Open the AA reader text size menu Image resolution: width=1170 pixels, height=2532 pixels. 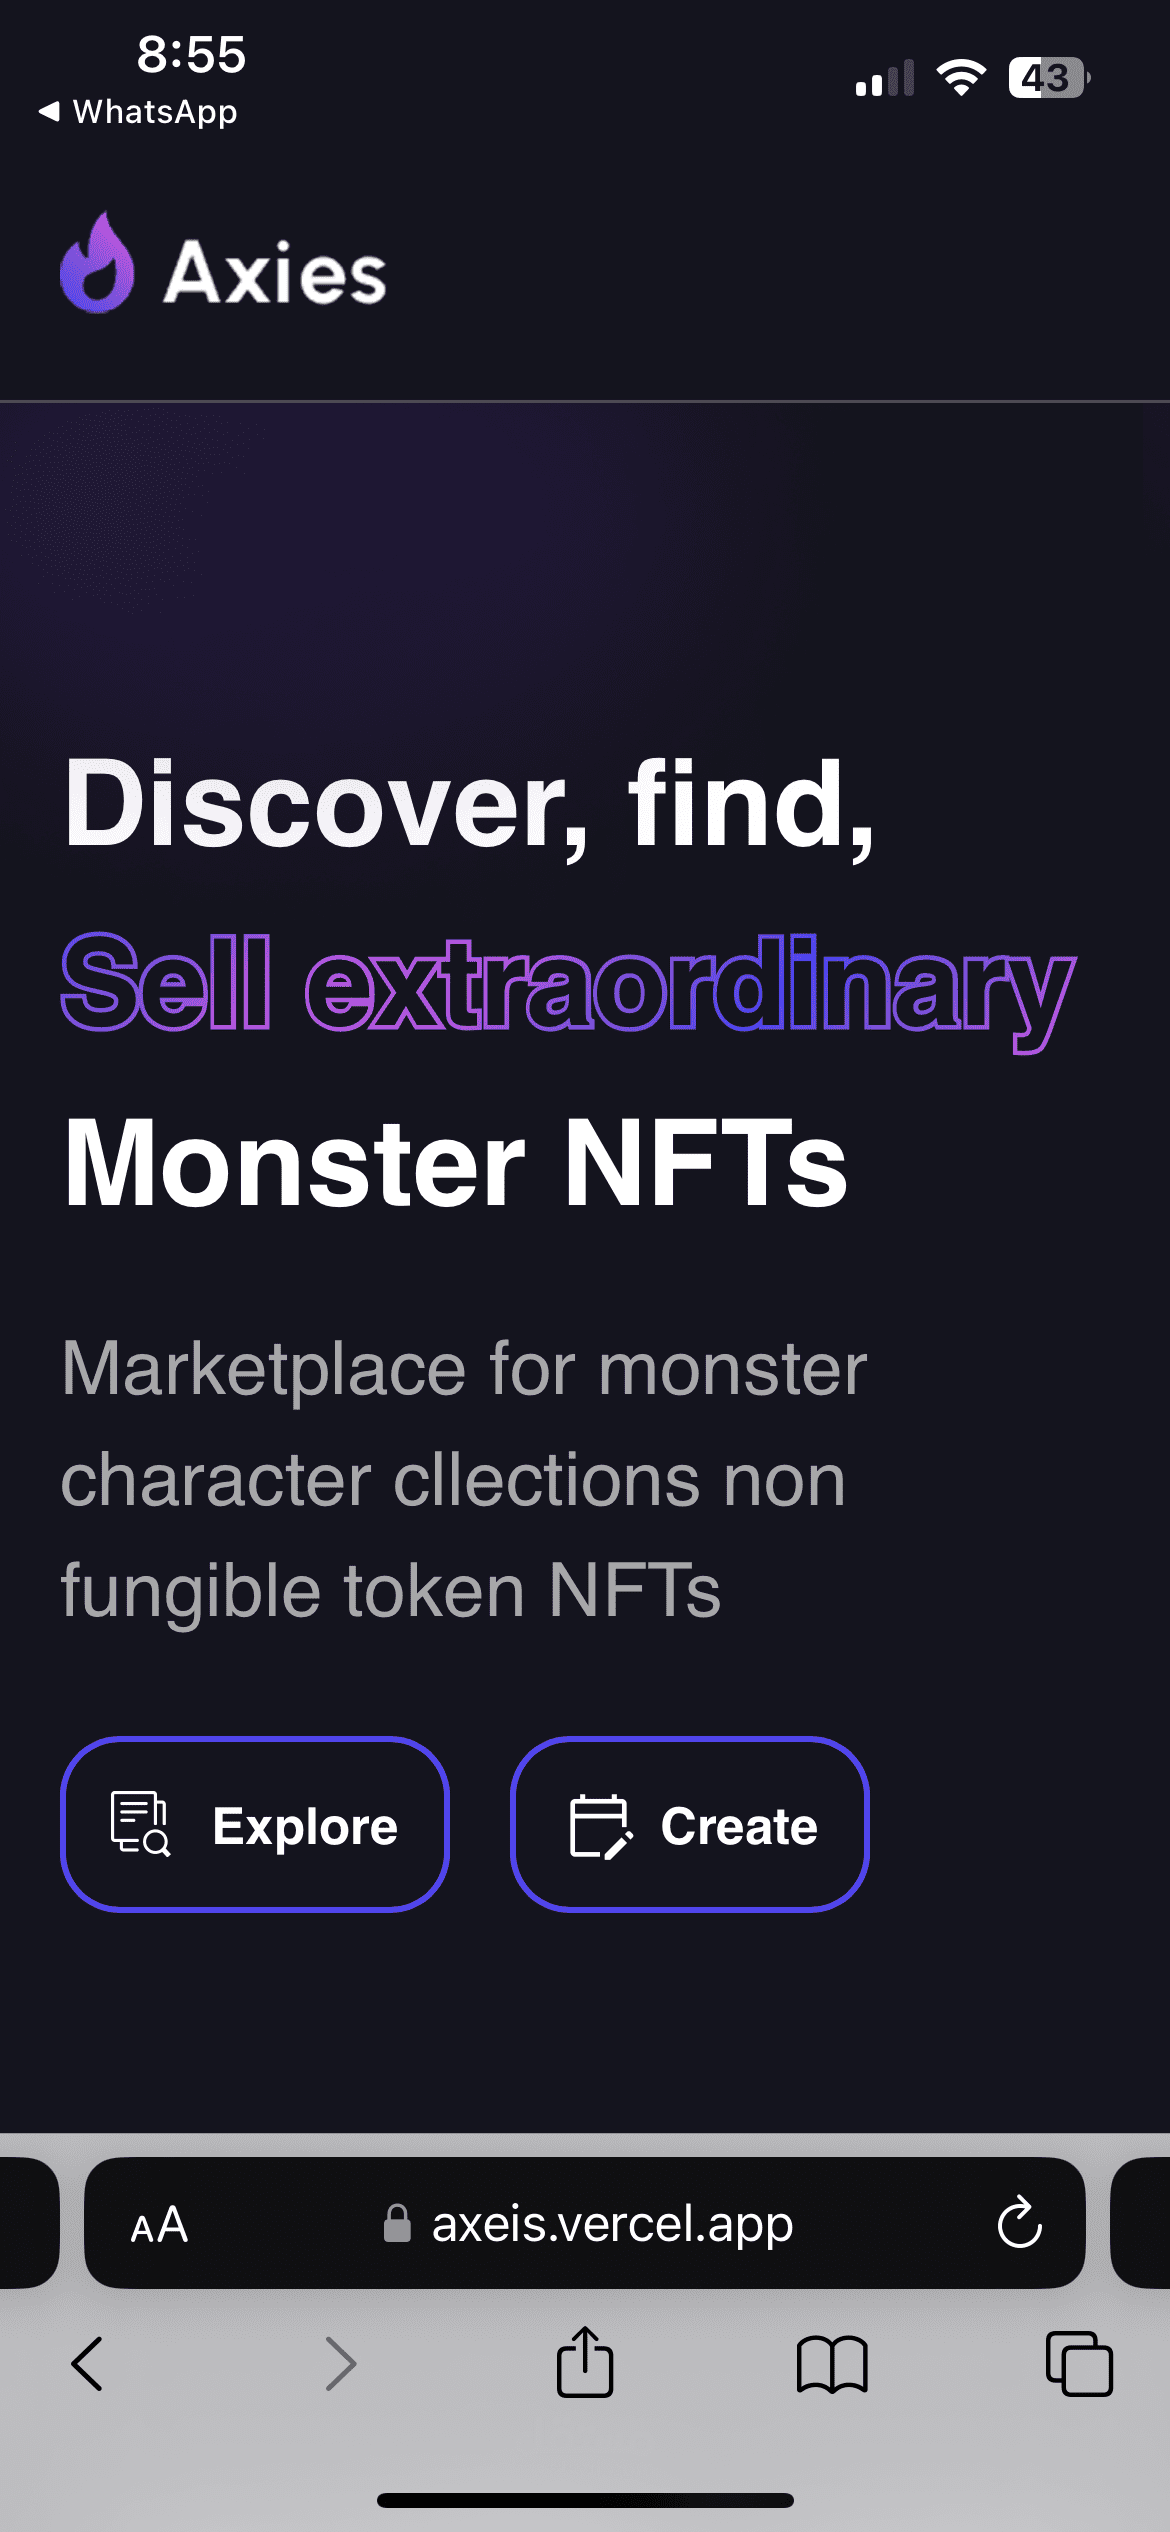[159, 2226]
